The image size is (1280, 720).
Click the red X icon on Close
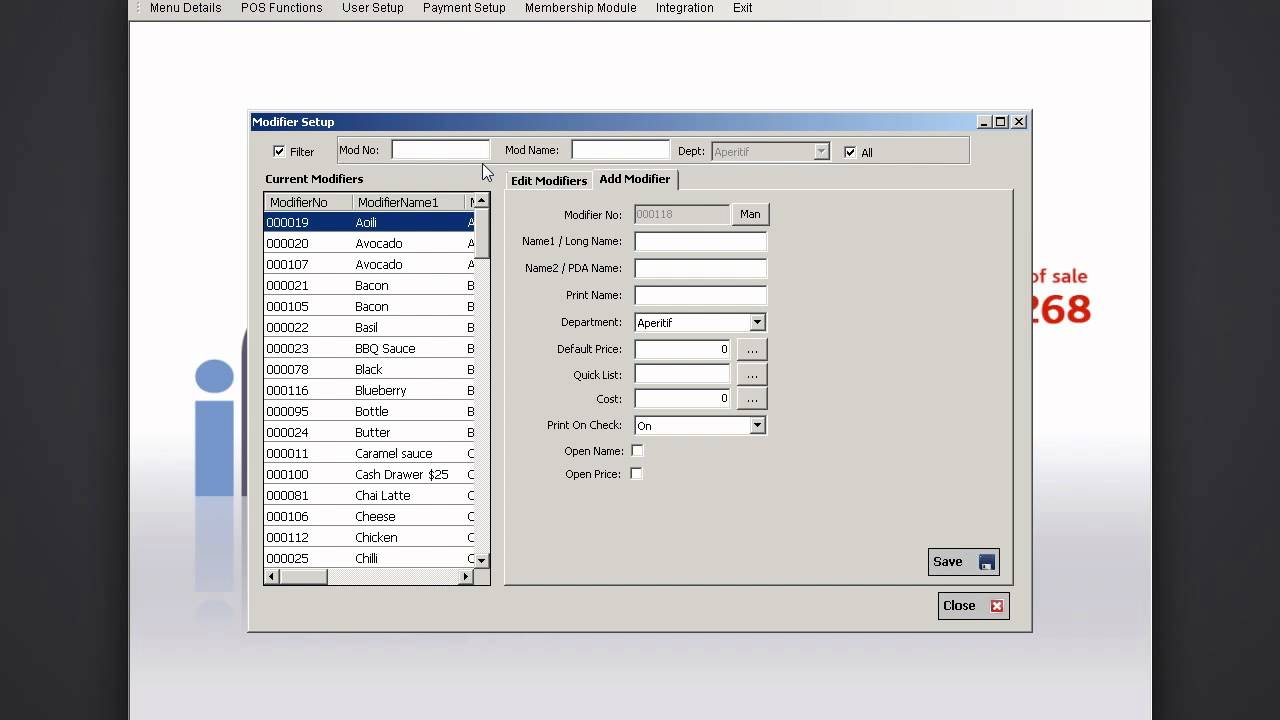996,606
